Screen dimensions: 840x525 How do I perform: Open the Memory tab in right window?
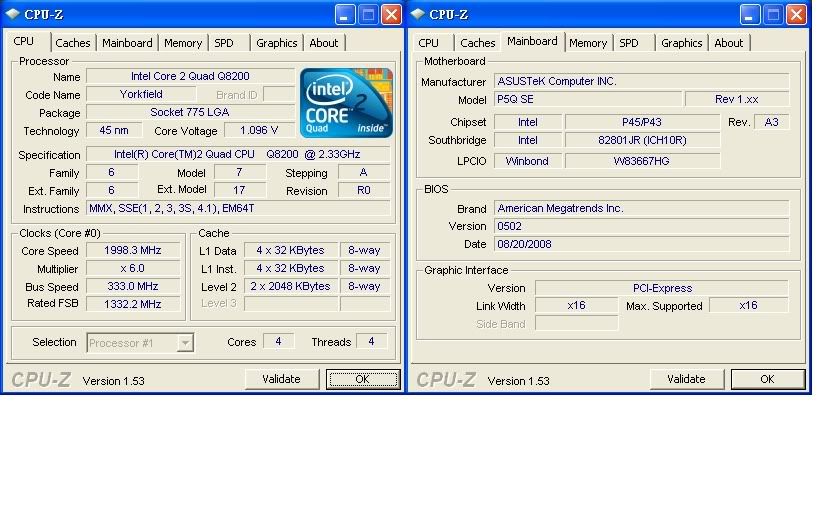(x=588, y=43)
